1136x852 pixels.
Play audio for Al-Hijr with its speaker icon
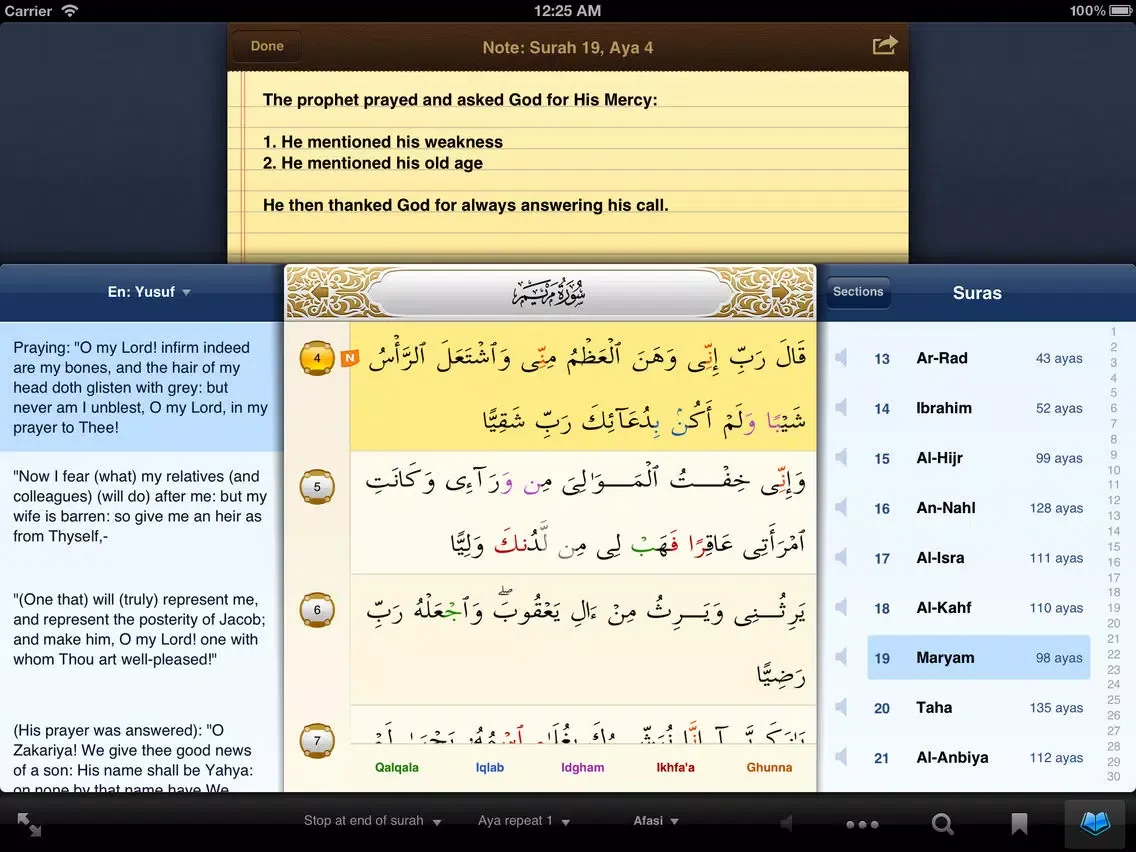840,457
